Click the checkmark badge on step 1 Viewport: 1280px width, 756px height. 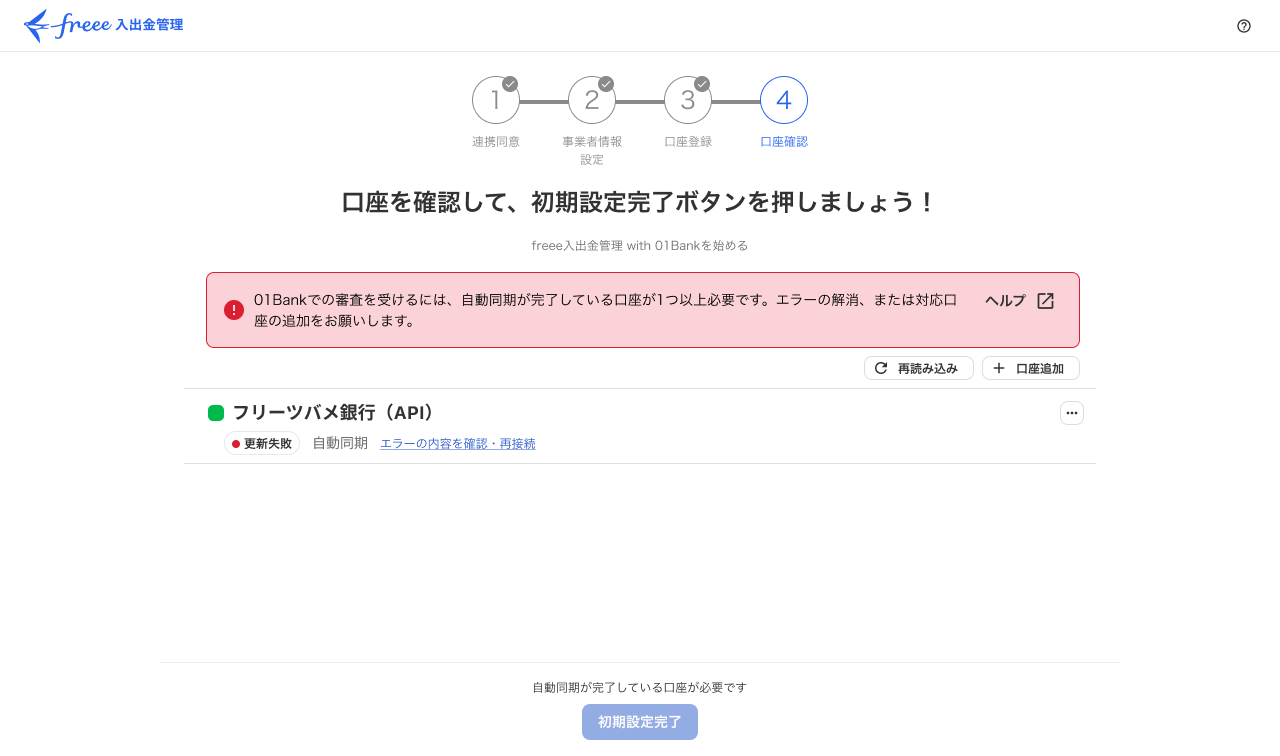pos(510,84)
